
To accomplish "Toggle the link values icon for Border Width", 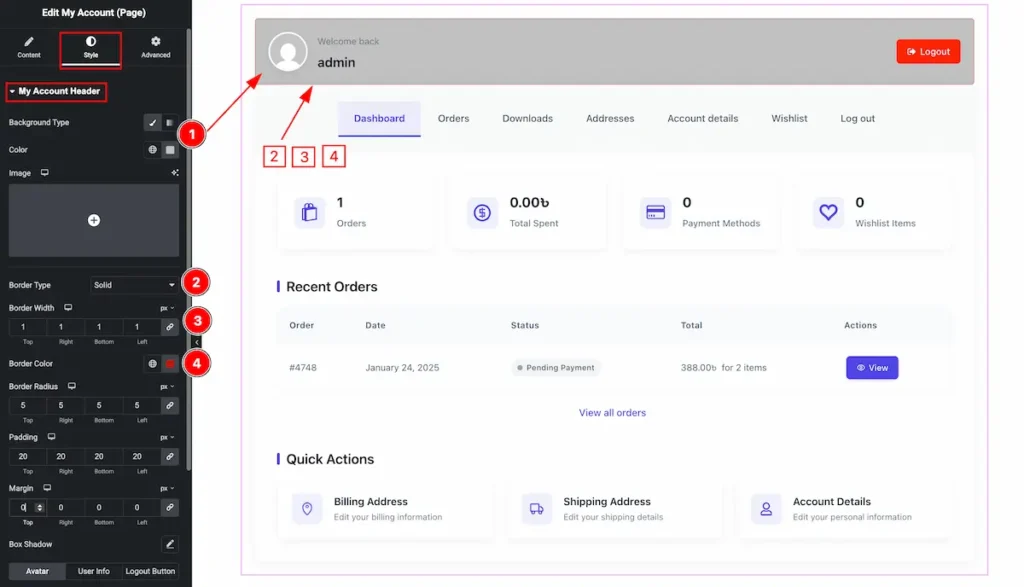I will pyautogui.click(x=170, y=327).
